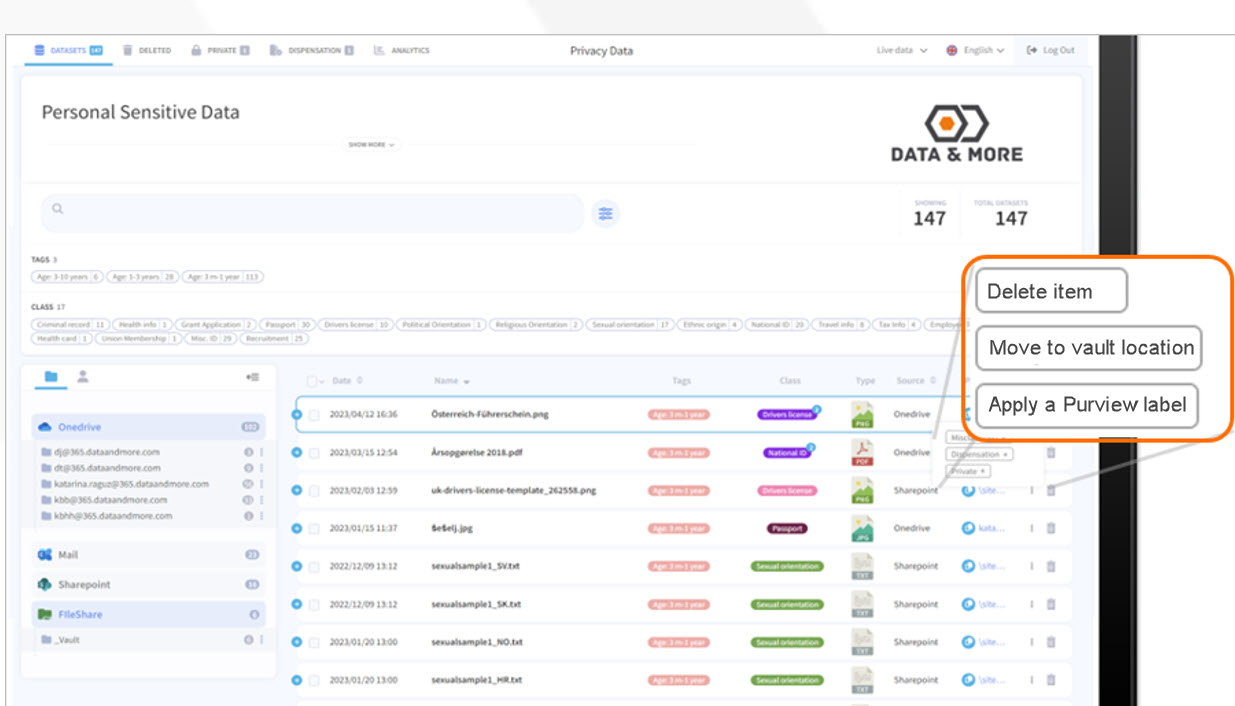The width and height of the screenshot is (1235, 706).
Task: Expand the Årsopgørelse 2018.pdf row with plus icon
Action: tap(297, 453)
